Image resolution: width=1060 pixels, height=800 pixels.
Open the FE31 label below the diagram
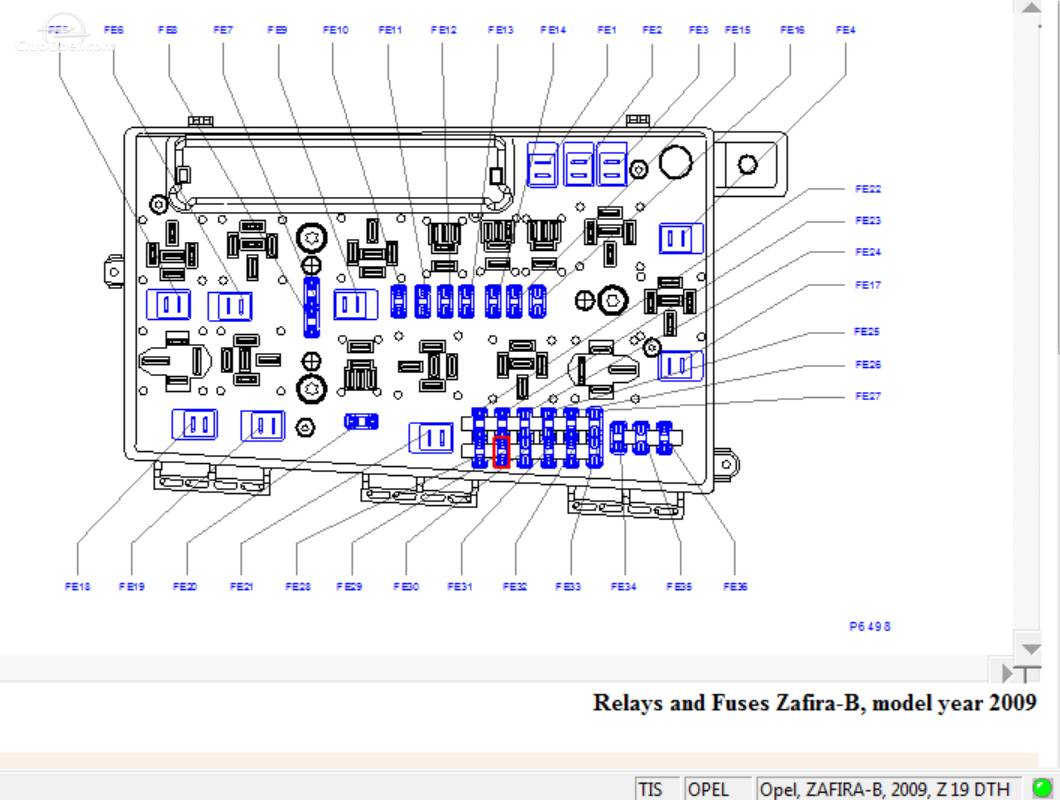point(460,586)
